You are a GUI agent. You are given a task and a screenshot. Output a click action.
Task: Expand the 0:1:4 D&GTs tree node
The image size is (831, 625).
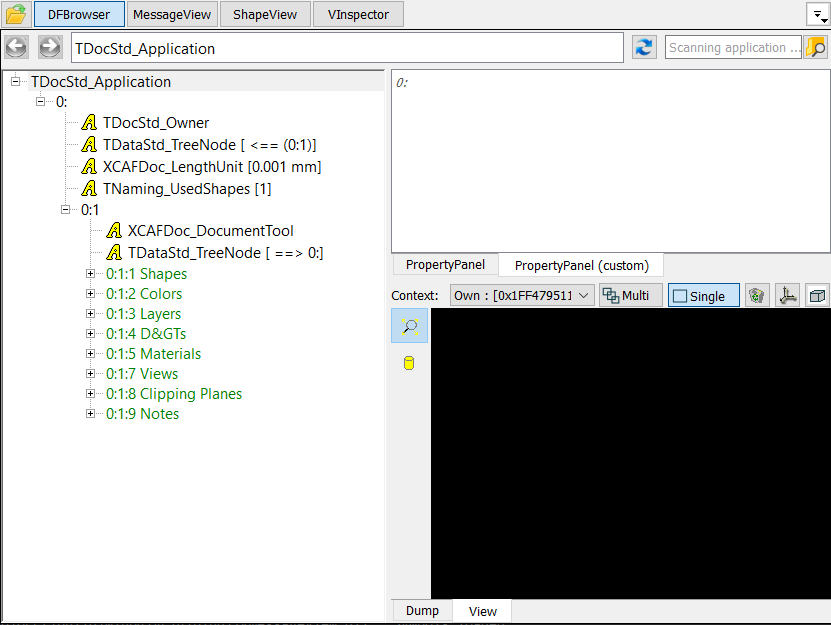coord(91,334)
